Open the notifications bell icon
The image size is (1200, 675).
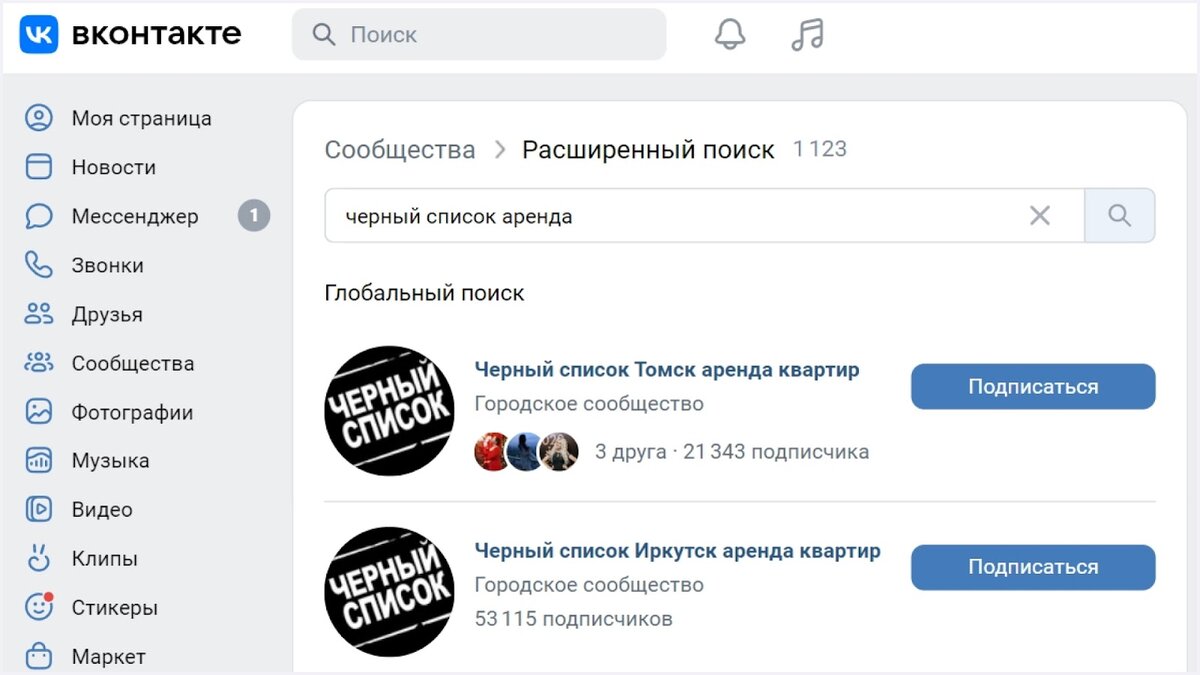click(730, 35)
